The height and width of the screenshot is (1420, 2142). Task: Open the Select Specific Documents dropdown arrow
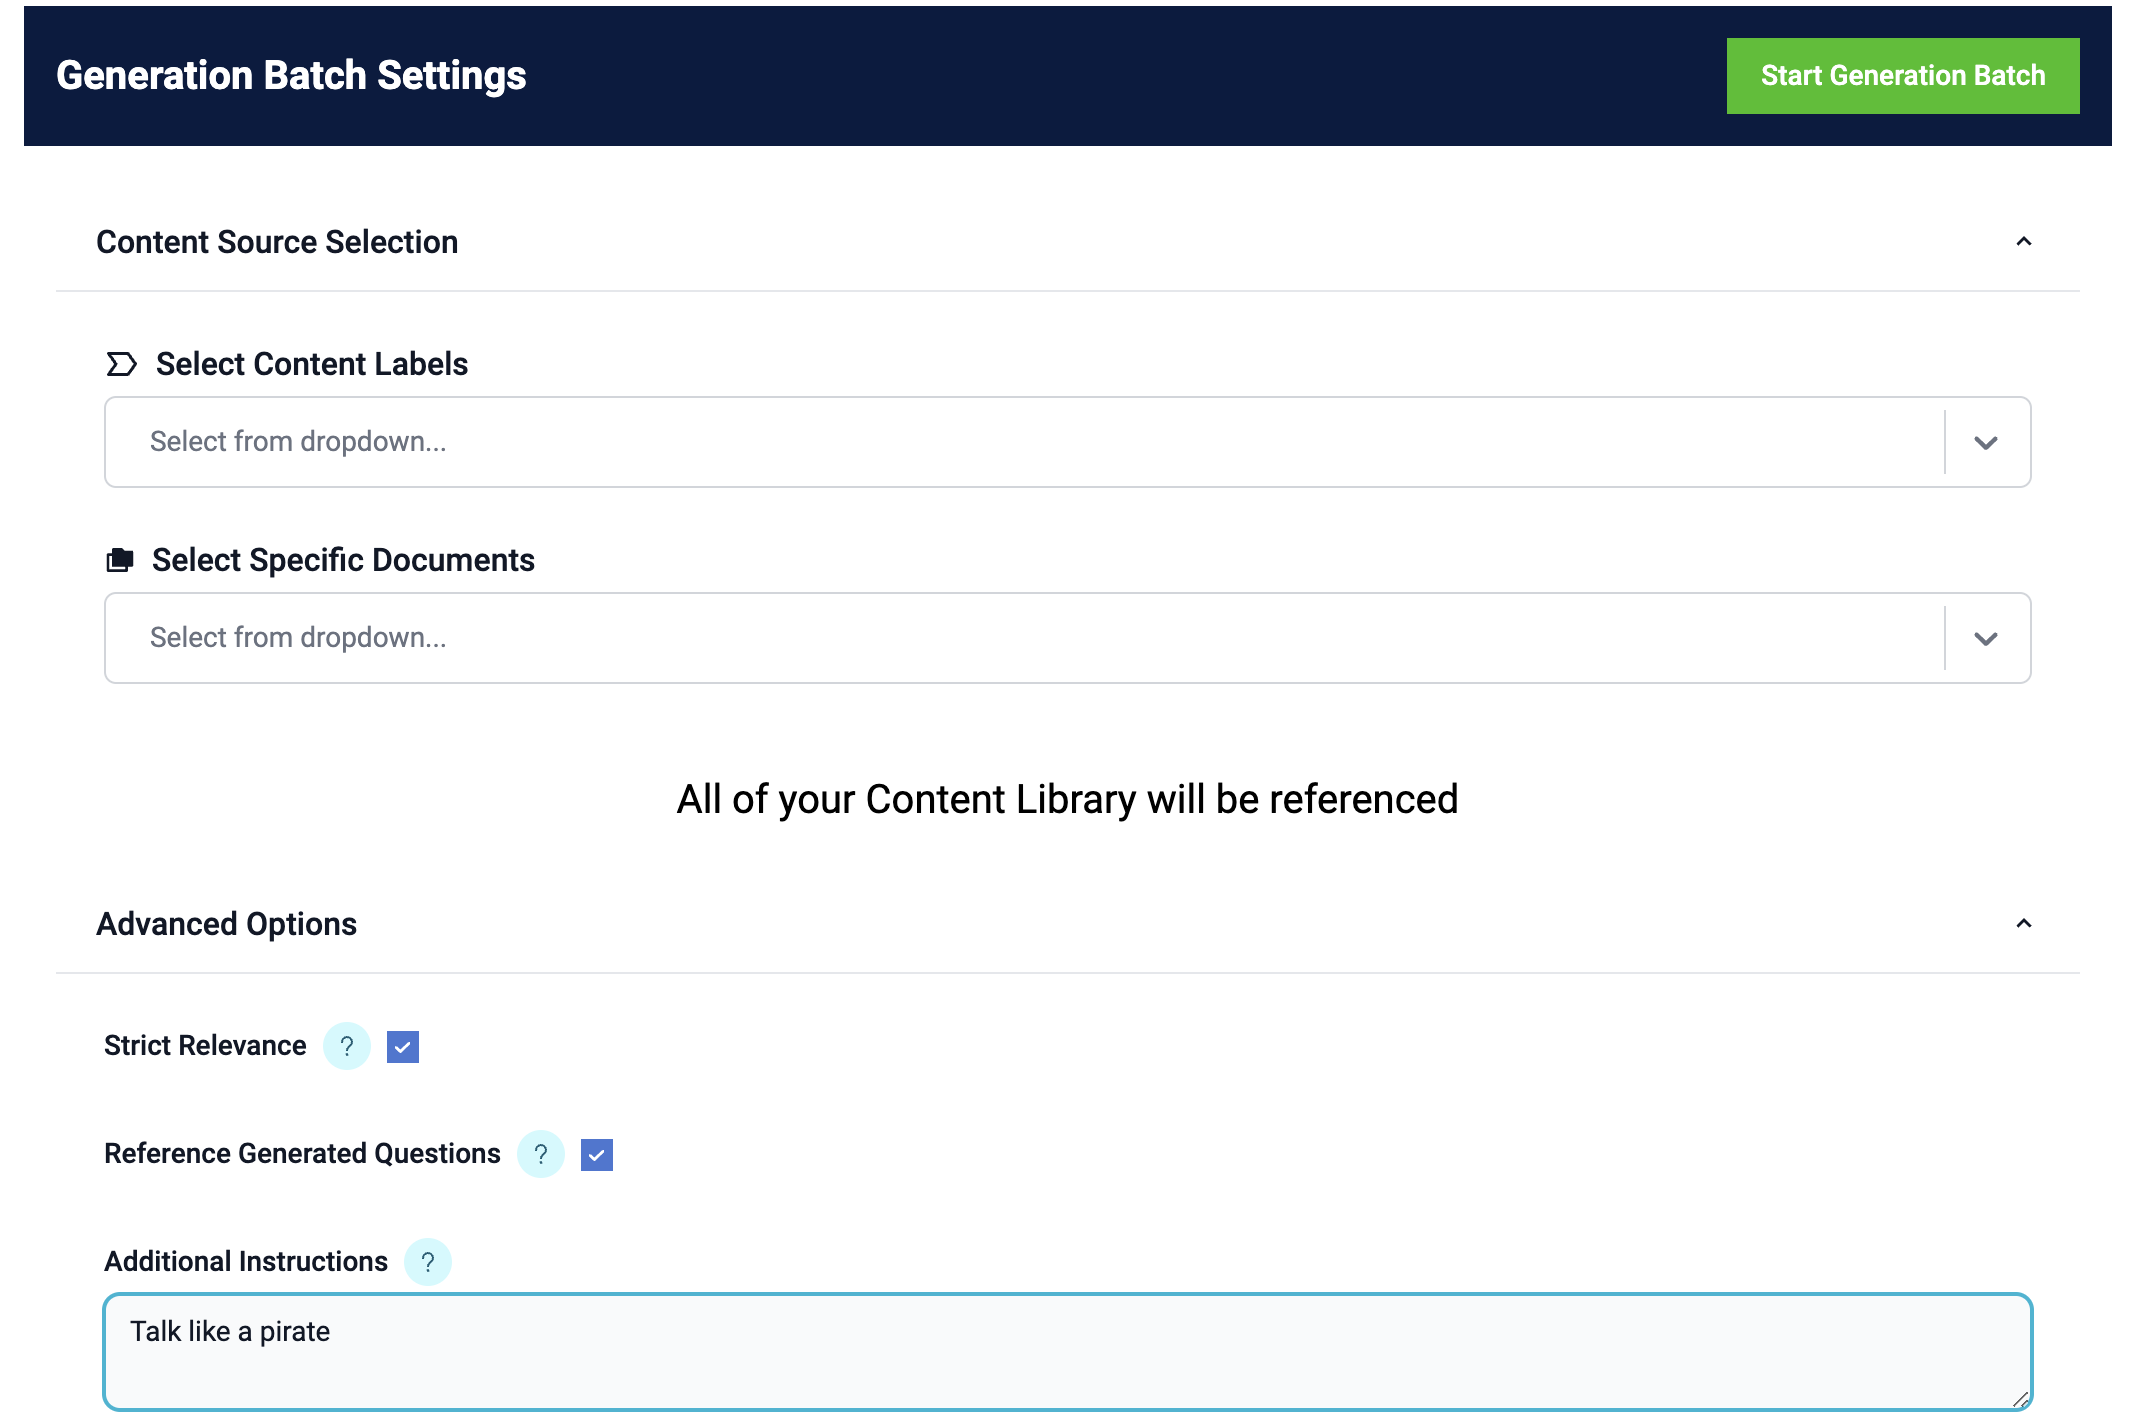(x=1986, y=638)
